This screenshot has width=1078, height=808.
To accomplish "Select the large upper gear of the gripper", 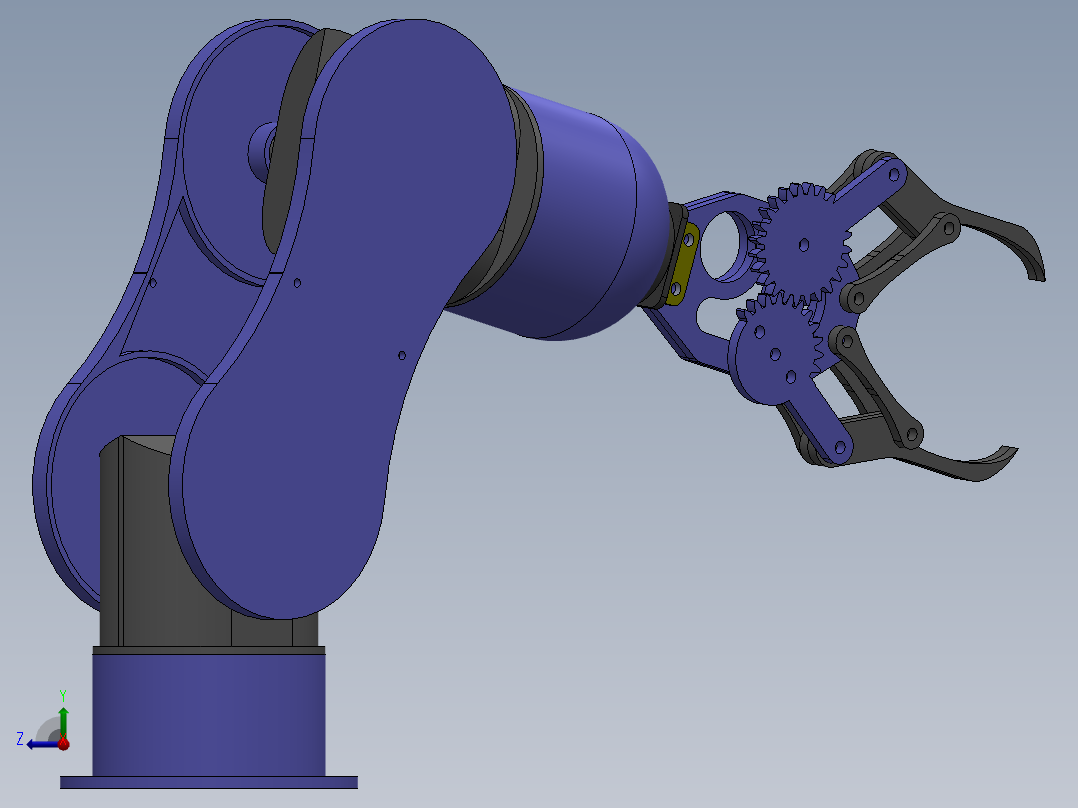I will [802, 243].
